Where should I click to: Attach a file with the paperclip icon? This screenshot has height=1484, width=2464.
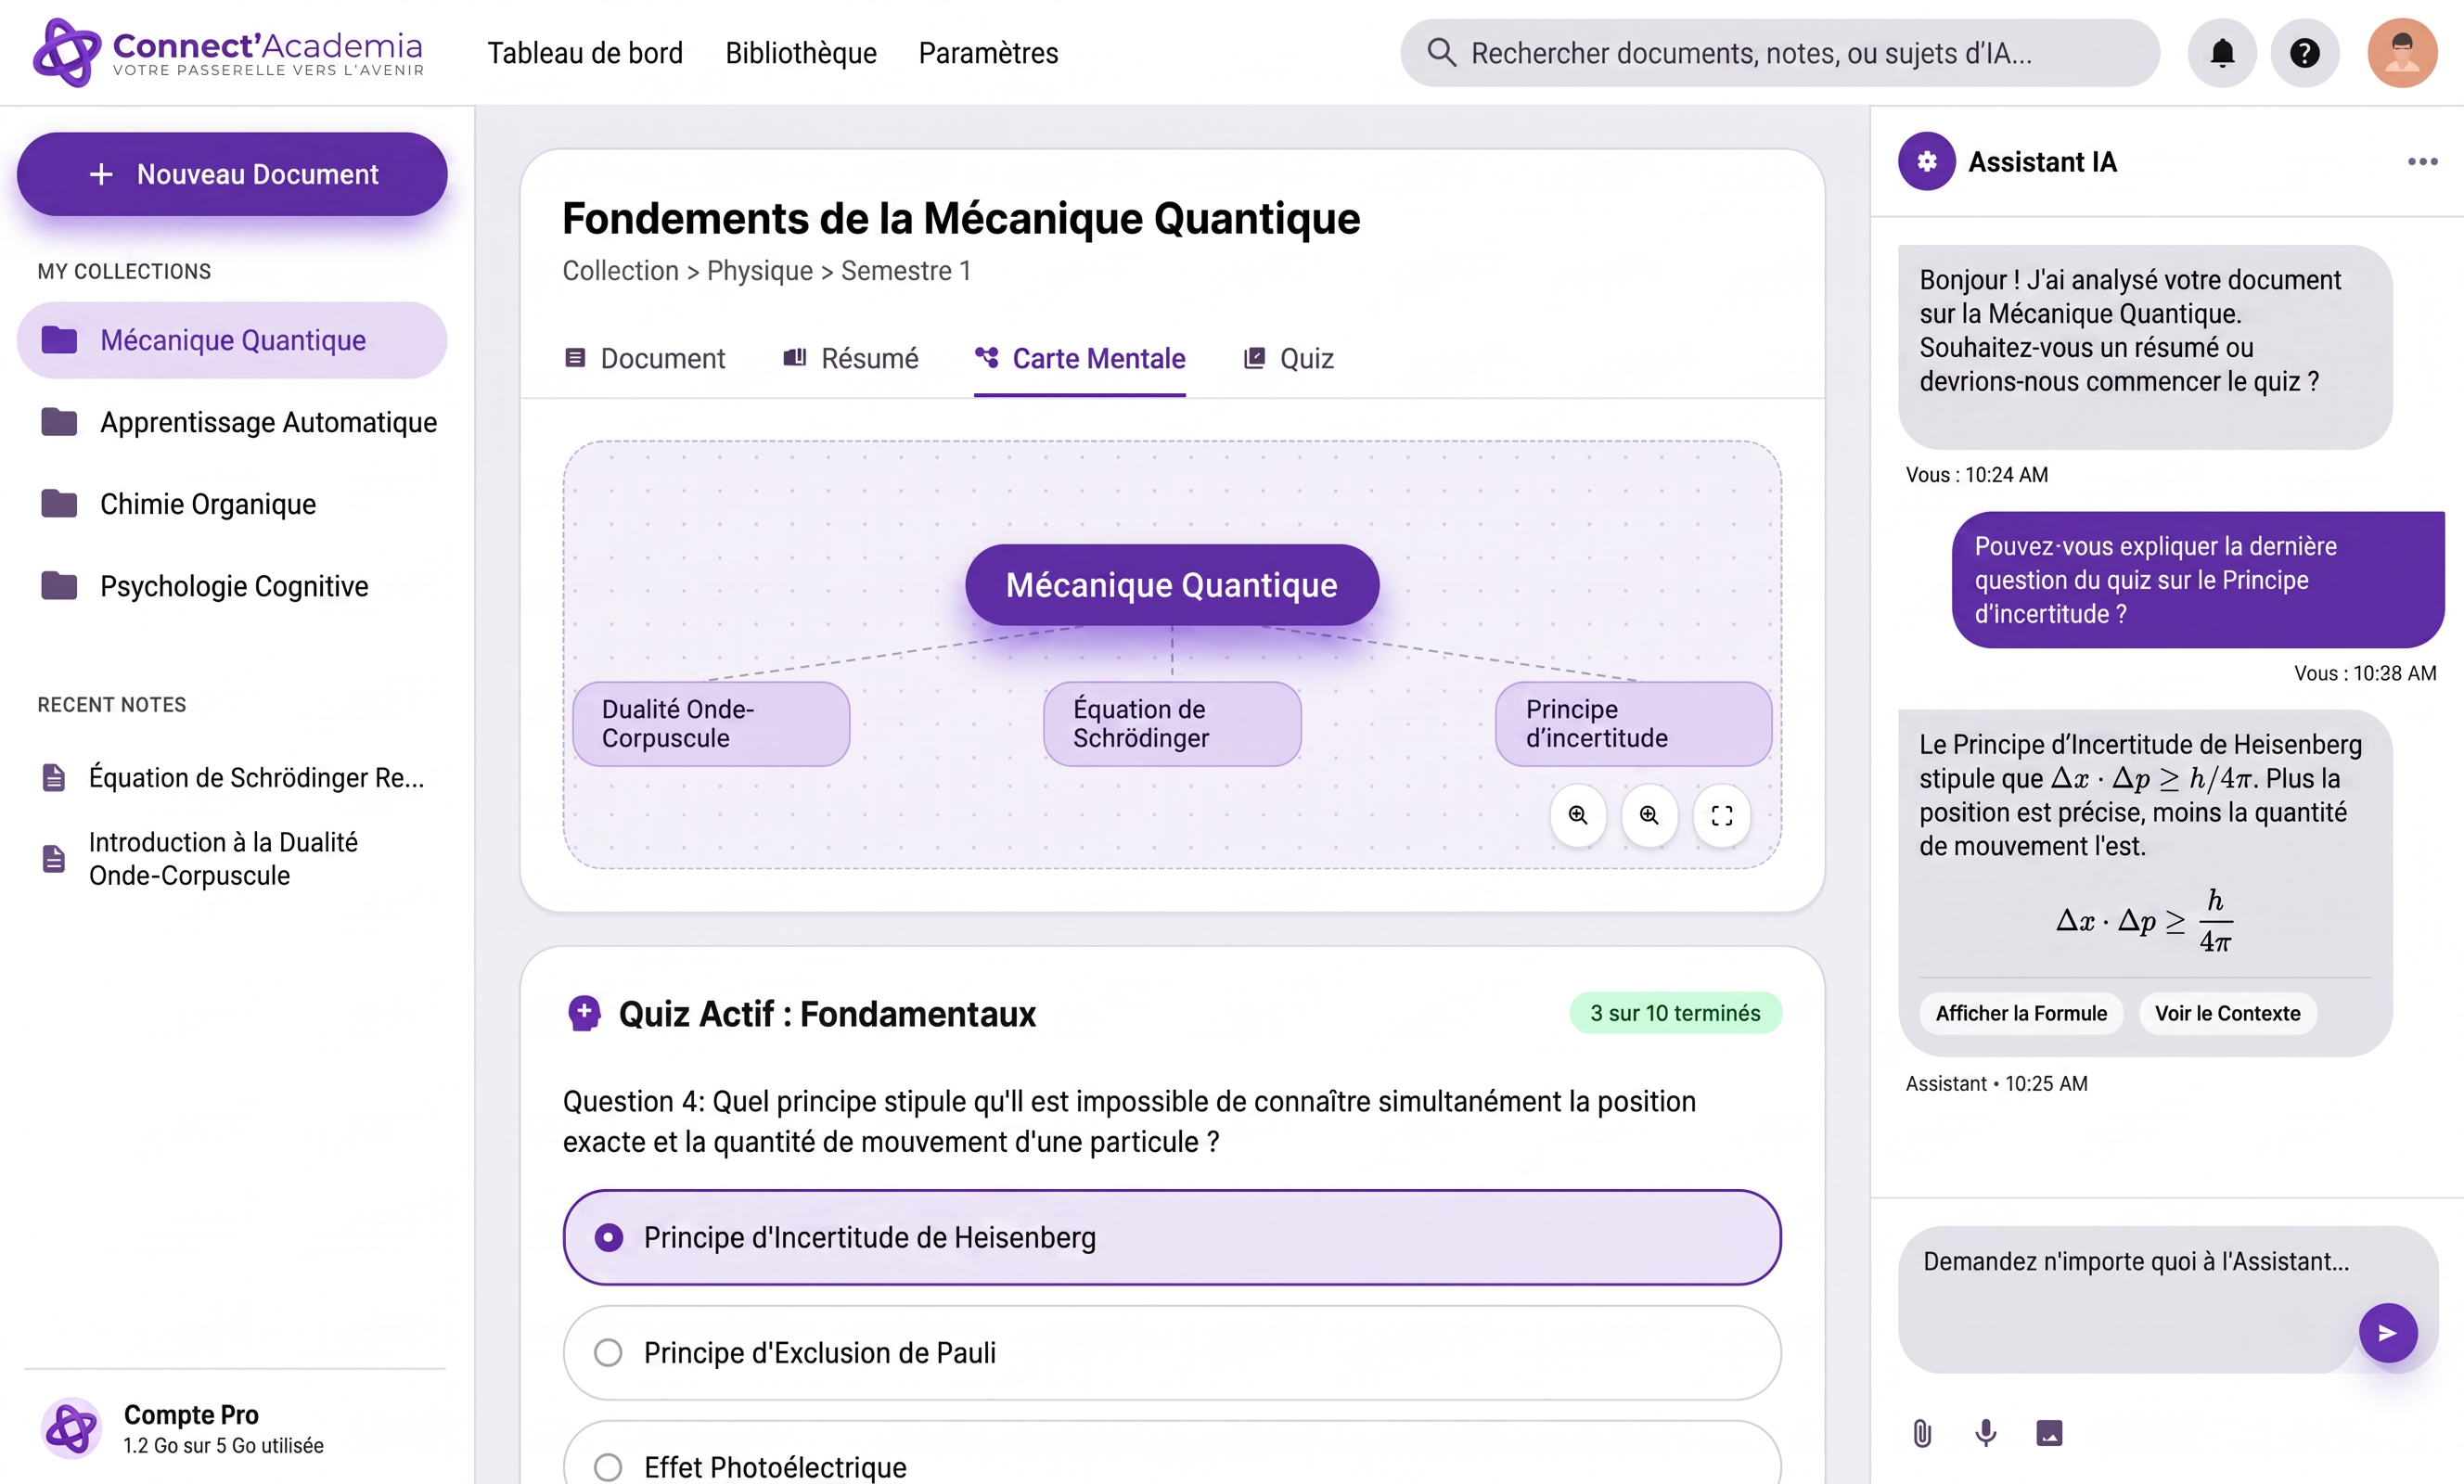pyautogui.click(x=1922, y=1433)
